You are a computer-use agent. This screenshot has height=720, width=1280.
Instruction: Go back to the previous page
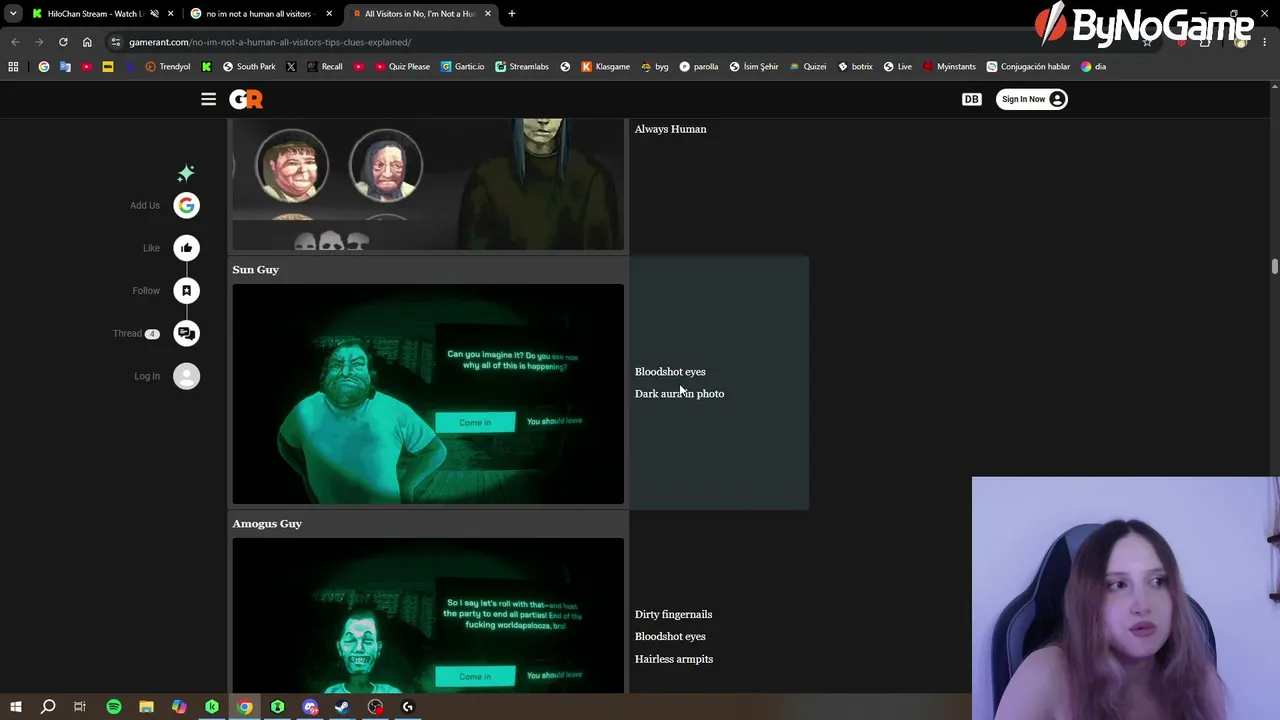point(15,42)
